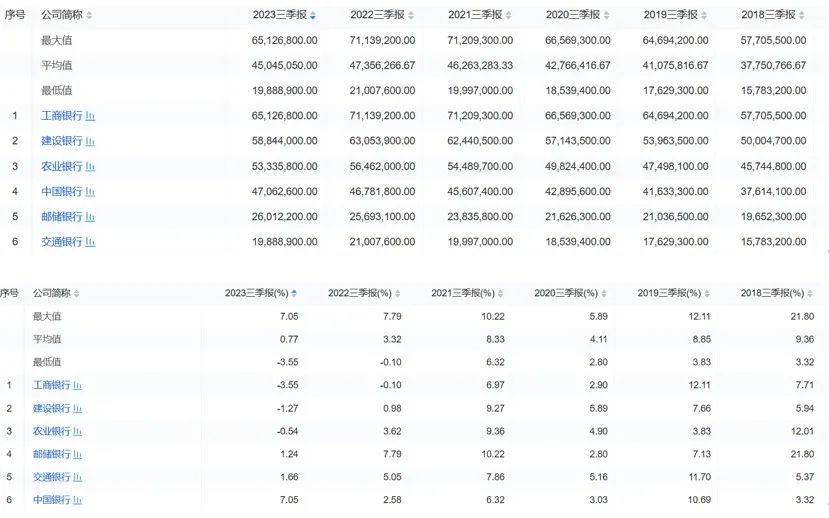
Task: Select cell 58,844,000.00
Action: click(x=284, y=141)
